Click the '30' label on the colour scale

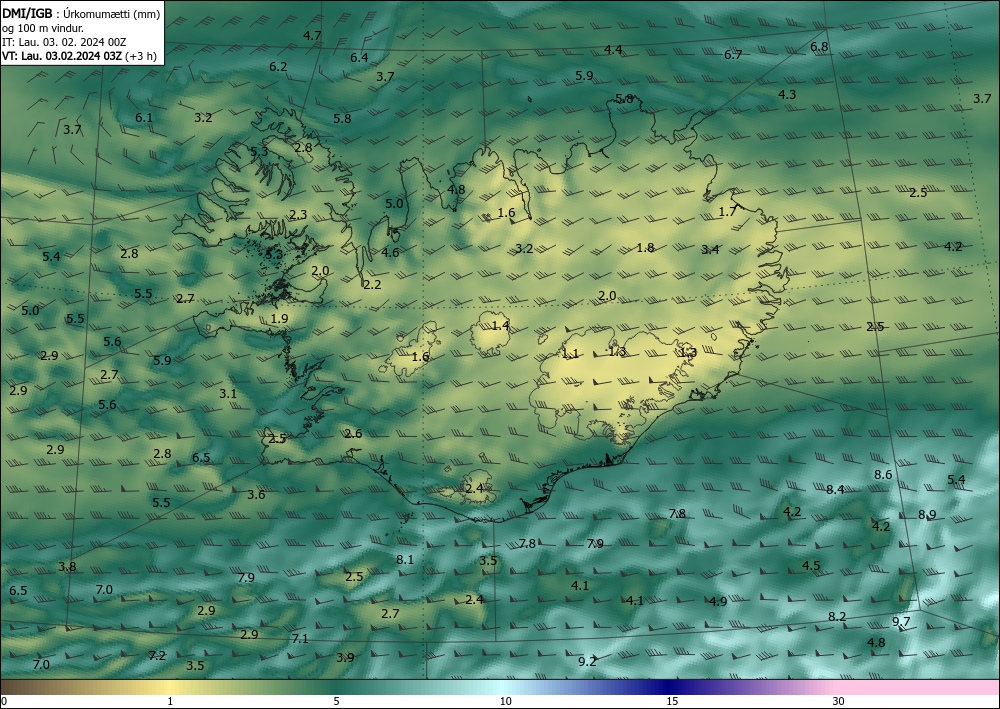(x=839, y=702)
